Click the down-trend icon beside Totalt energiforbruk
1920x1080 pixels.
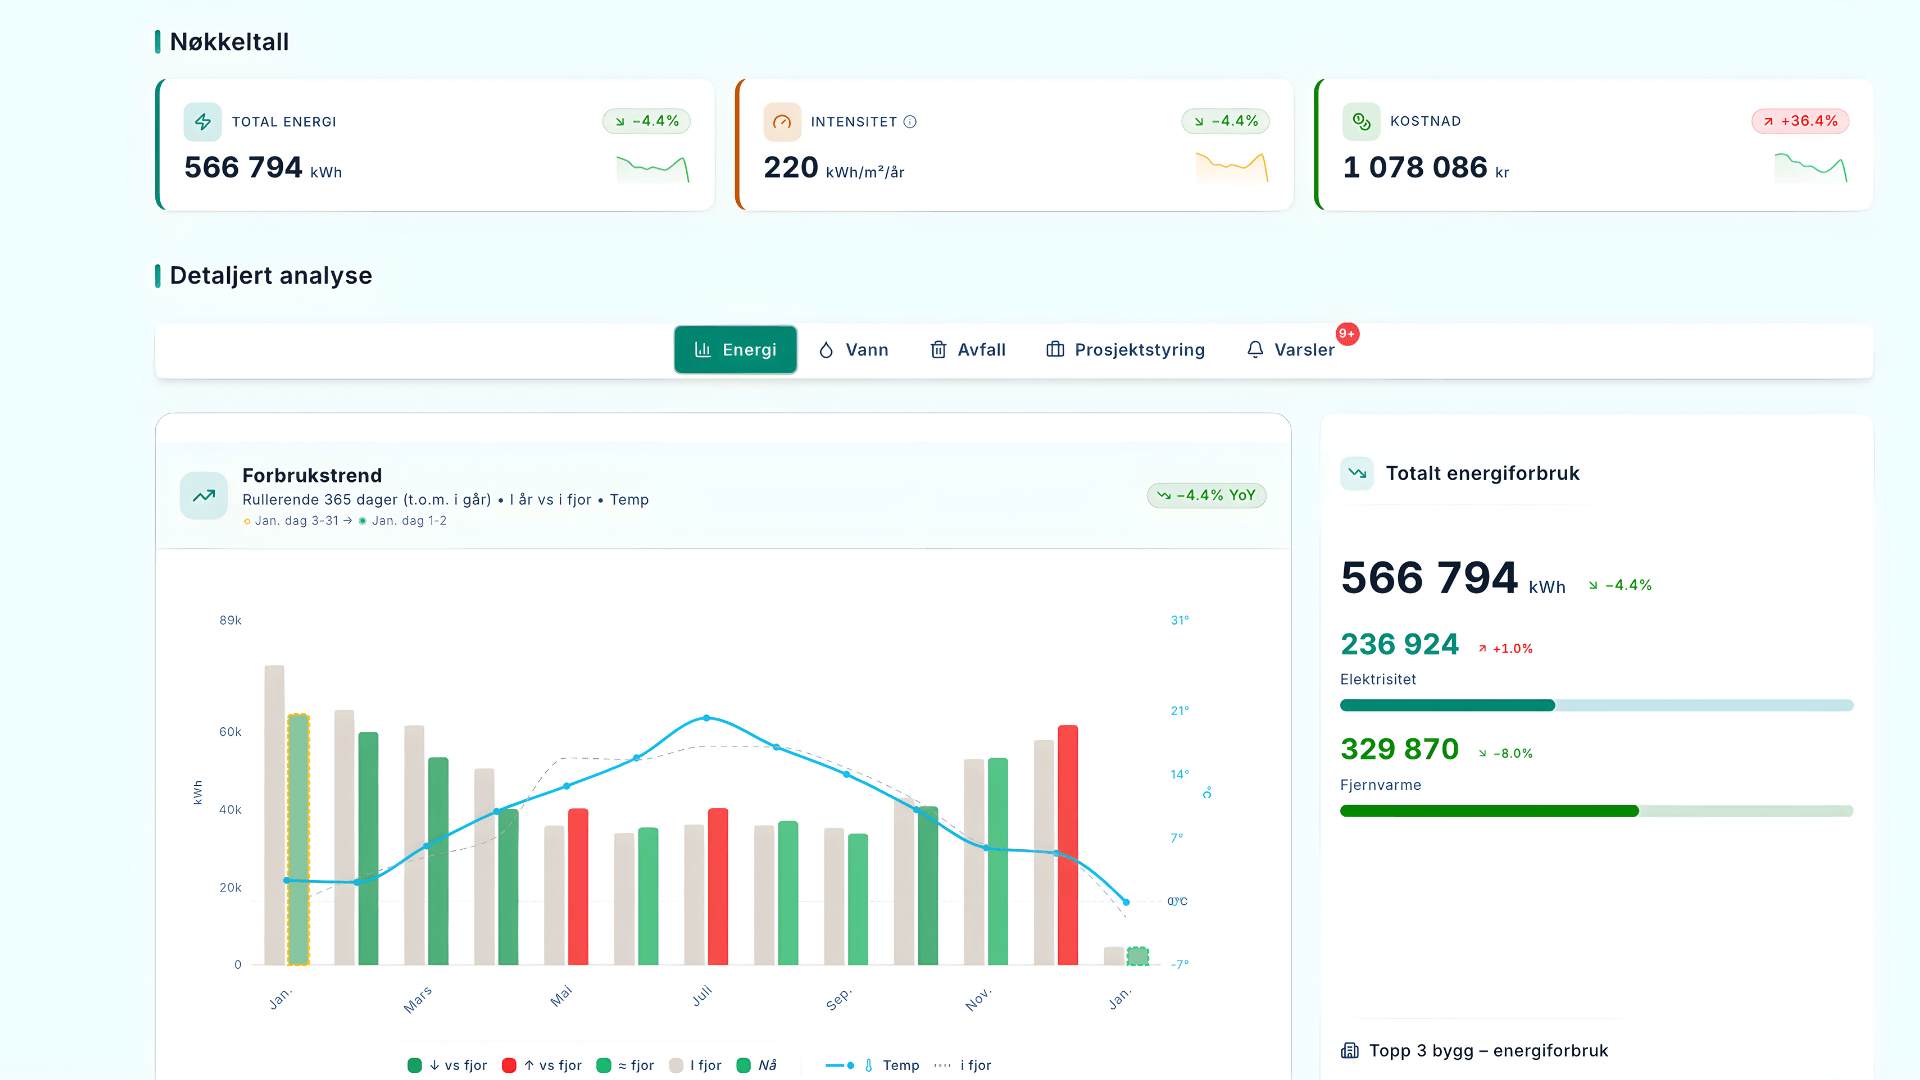1357,473
